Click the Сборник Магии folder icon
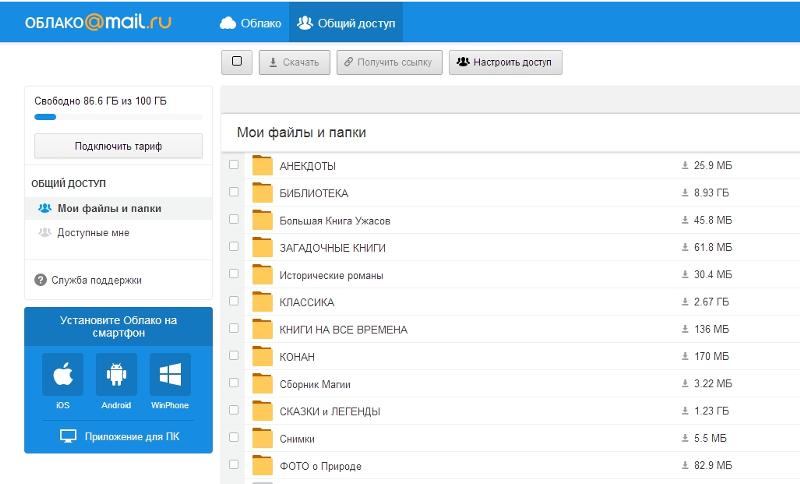The image size is (800, 484). 263,384
